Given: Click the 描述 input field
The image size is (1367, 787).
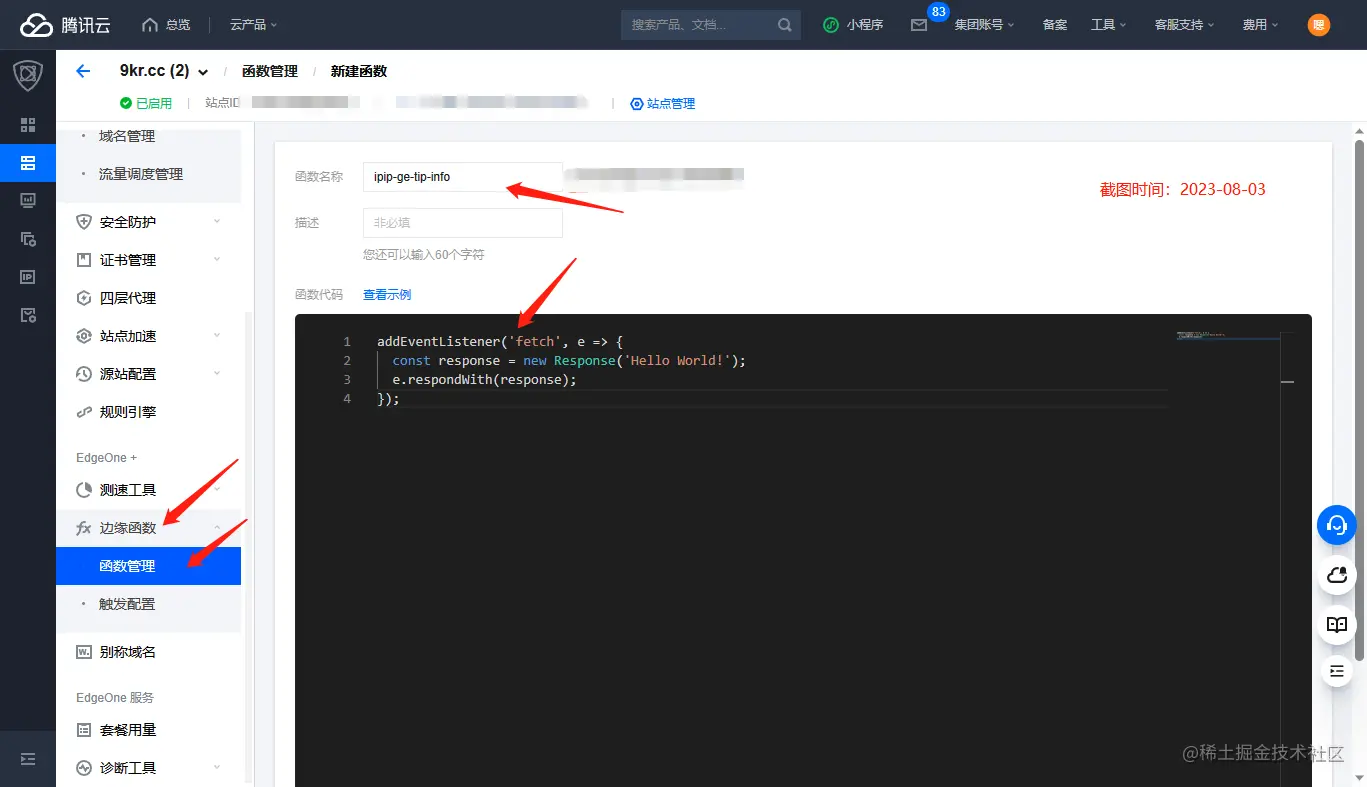Looking at the screenshot, I should [x=463, y=223].
